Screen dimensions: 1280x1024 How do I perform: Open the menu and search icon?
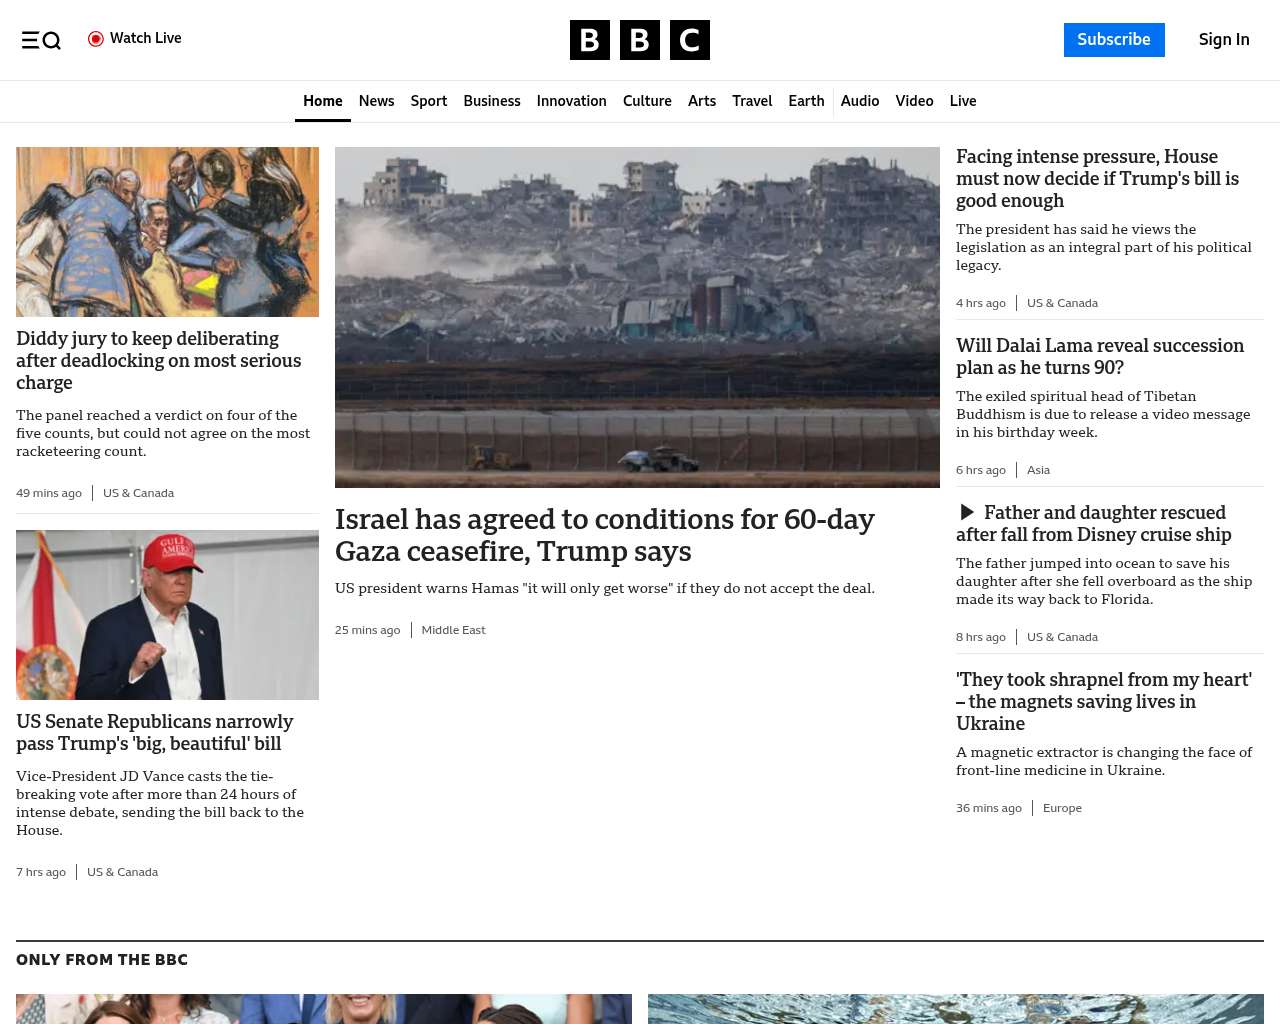click(x=41, y=40)
